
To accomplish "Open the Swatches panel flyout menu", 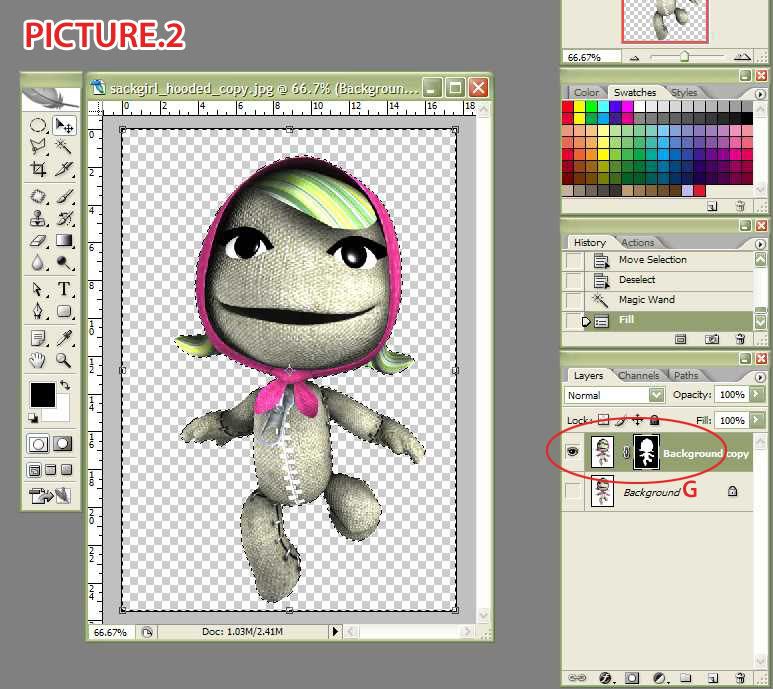I will click(x=760, y=94).
